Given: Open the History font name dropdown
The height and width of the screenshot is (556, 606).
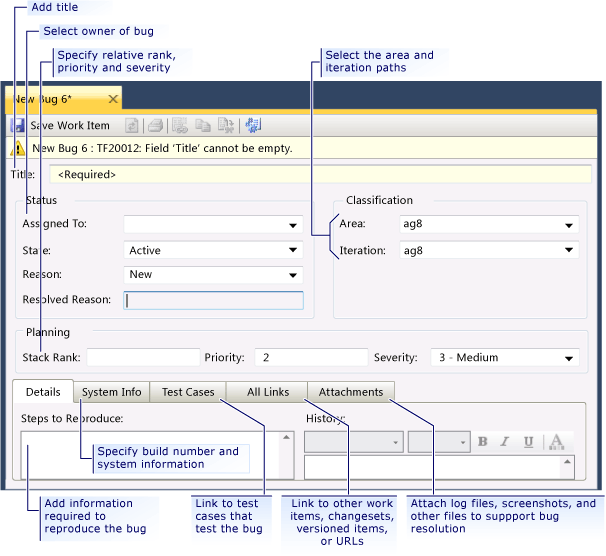Looking at the screenshot, I should (x=354, y=442).
